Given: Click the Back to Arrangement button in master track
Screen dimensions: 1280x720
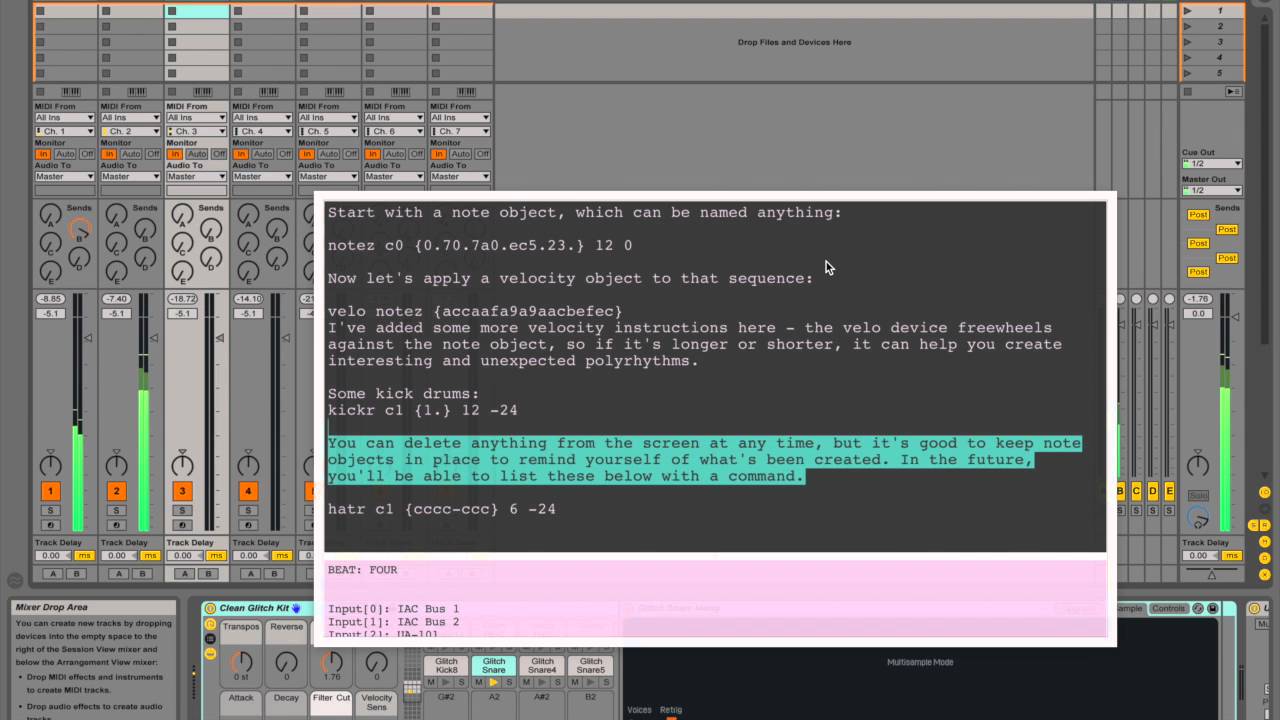Looking at the screenshot, I should (1234, 91).
